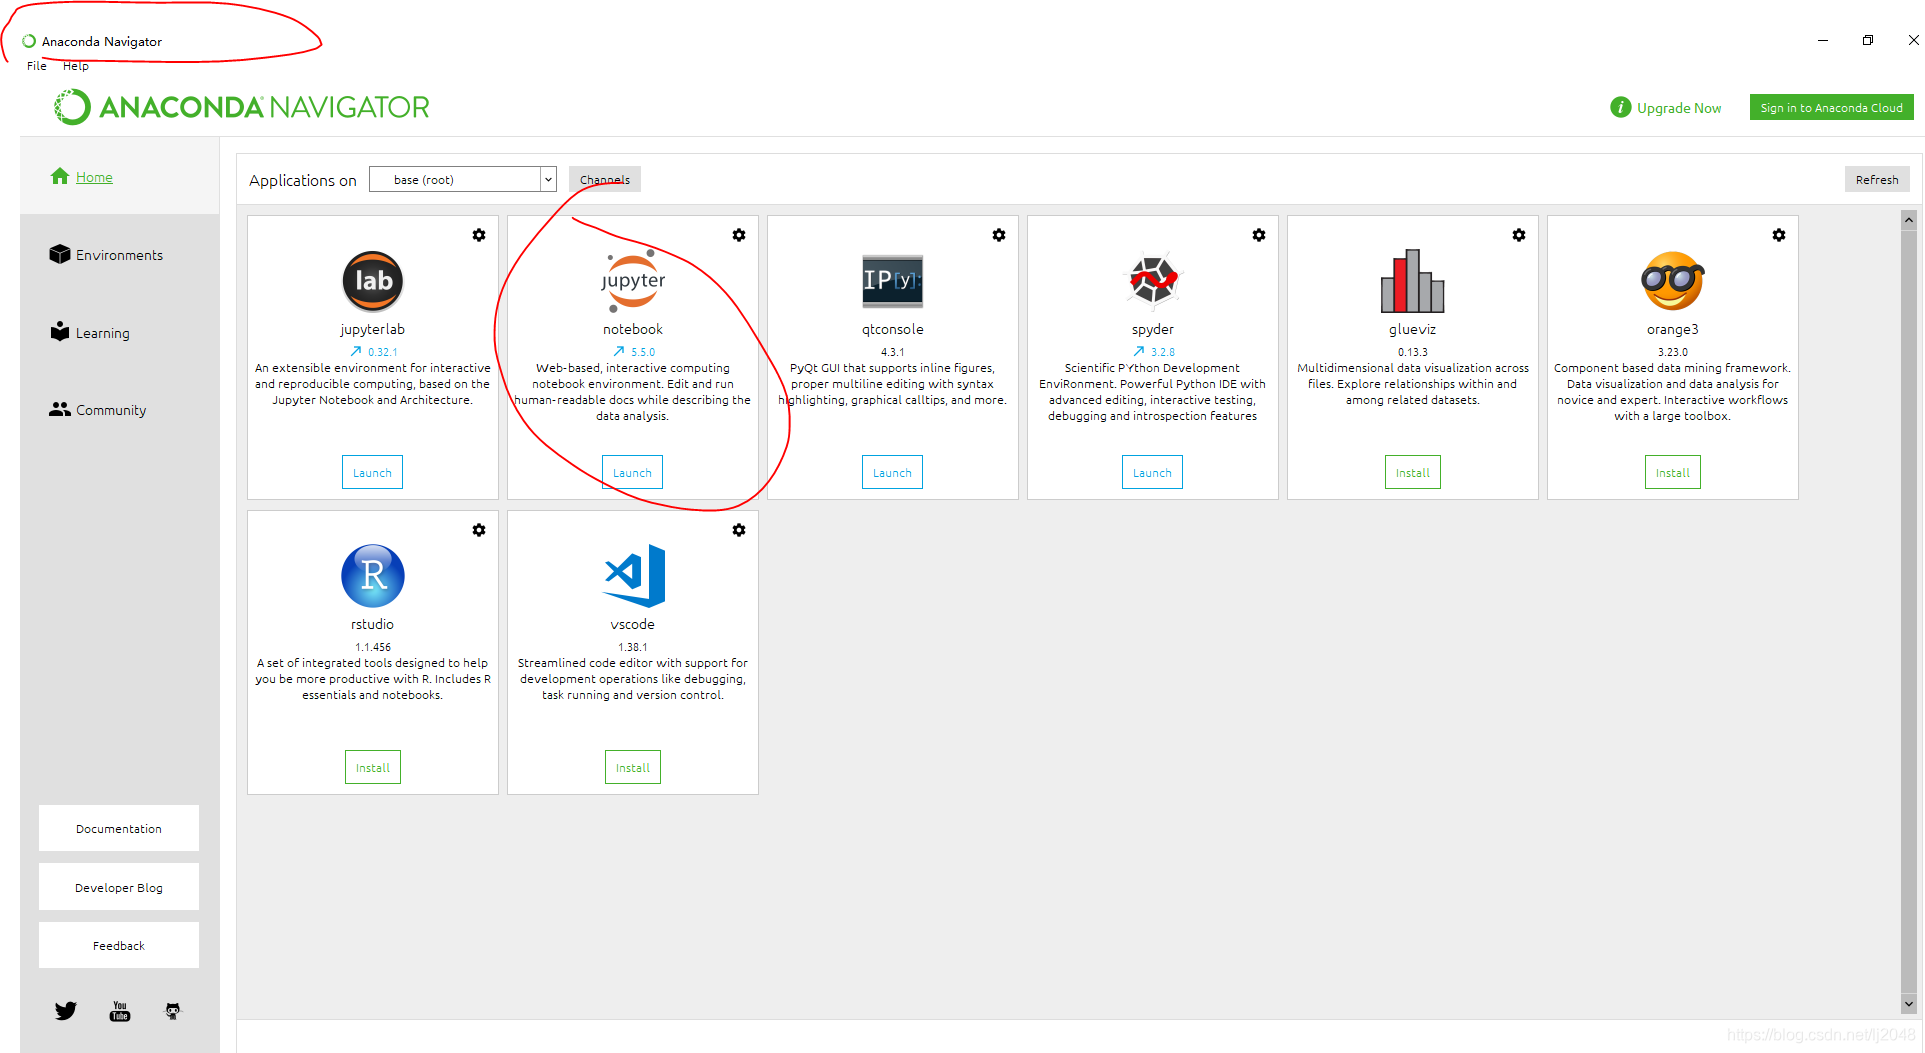Click the qtconsole version 4.3.1 text

click(x=893, y=352)
